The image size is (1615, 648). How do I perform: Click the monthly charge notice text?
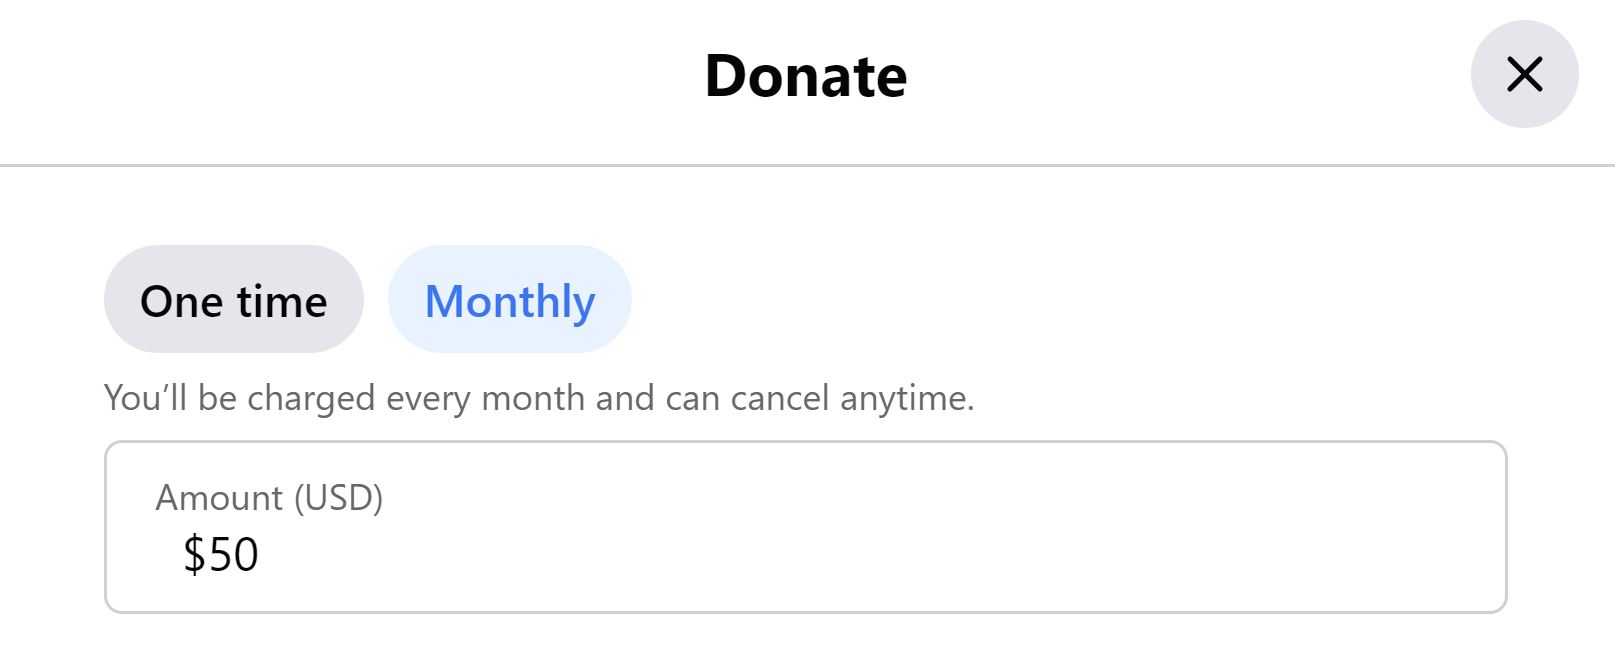(x=539, y=398)
